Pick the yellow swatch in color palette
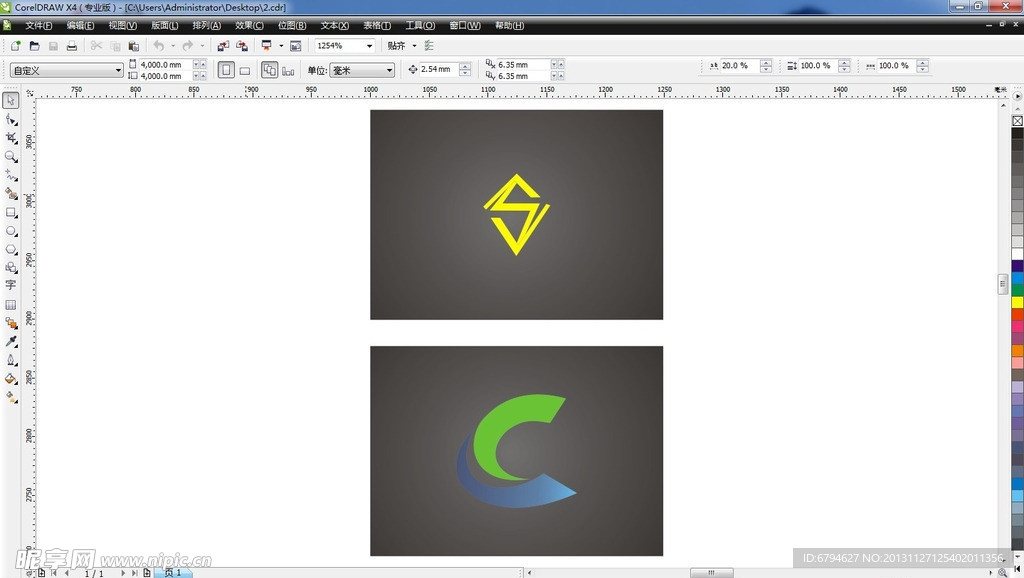The width and height of the screenshot is (1024, 578). (1017, 302)
